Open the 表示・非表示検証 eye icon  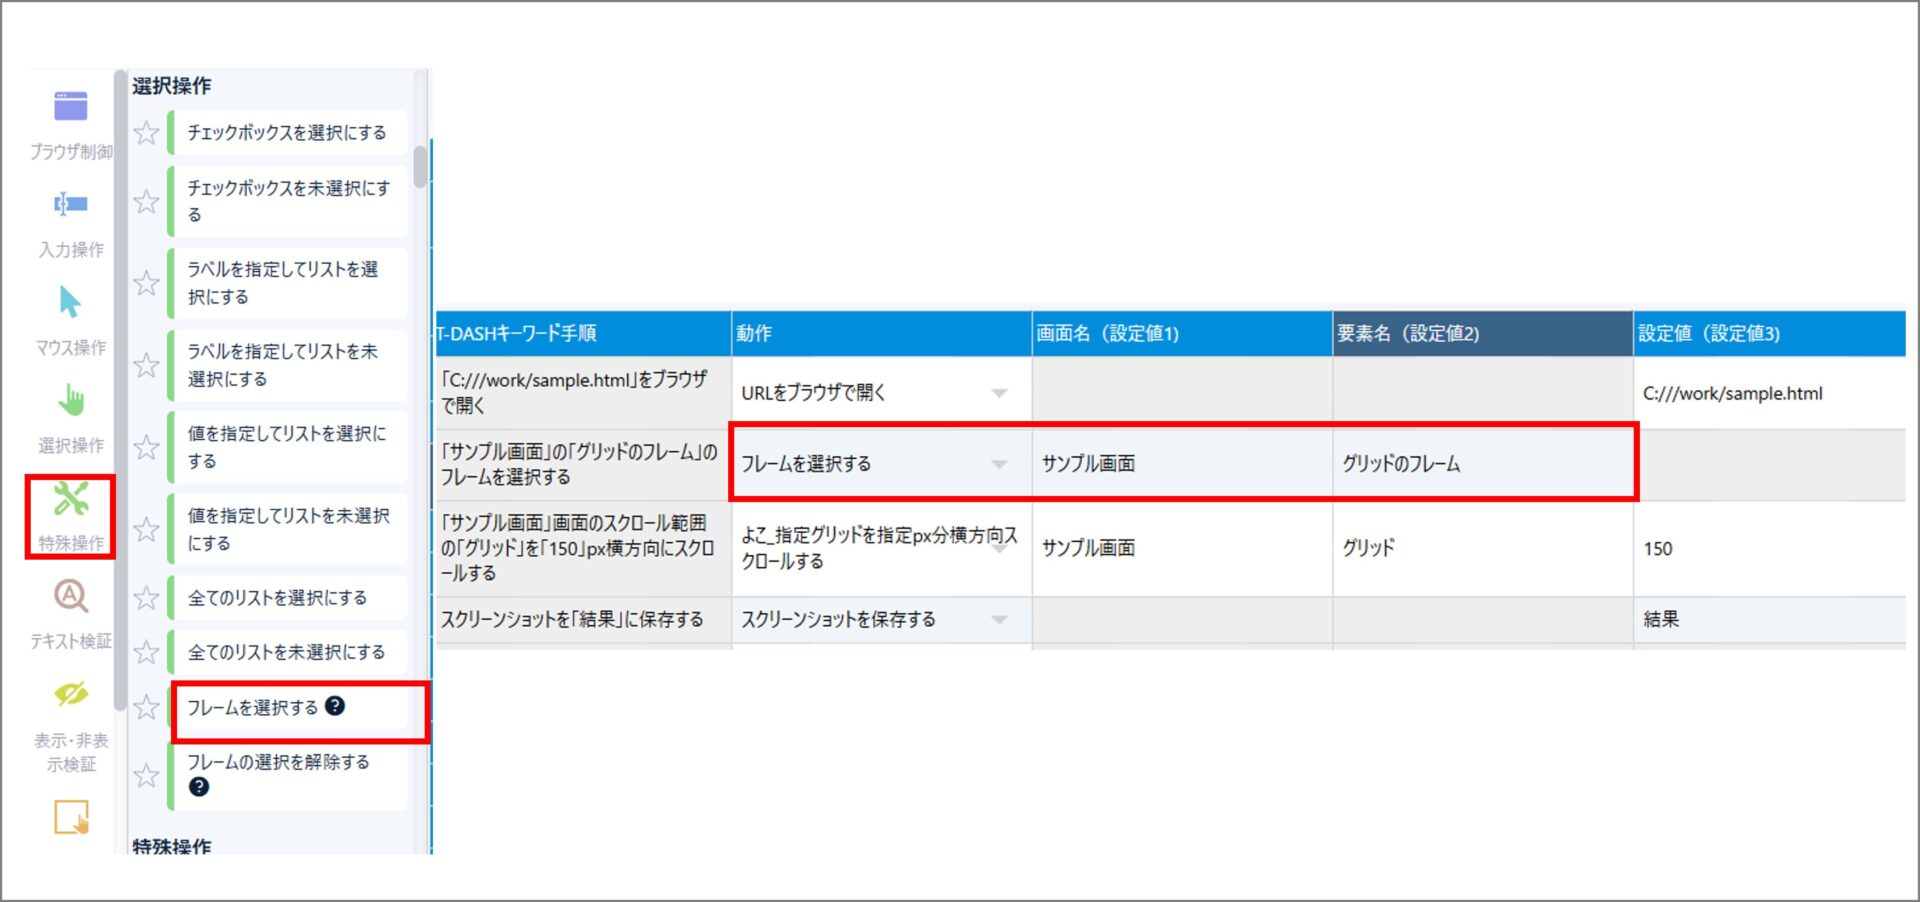(70, 694)
